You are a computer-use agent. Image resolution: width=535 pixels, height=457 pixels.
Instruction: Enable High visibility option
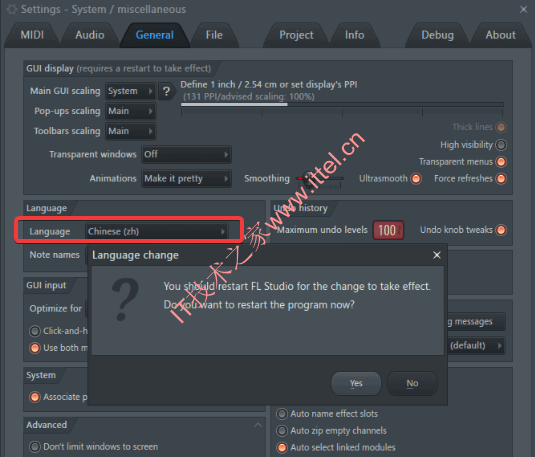pyautogui.click(x=501, y=145)
